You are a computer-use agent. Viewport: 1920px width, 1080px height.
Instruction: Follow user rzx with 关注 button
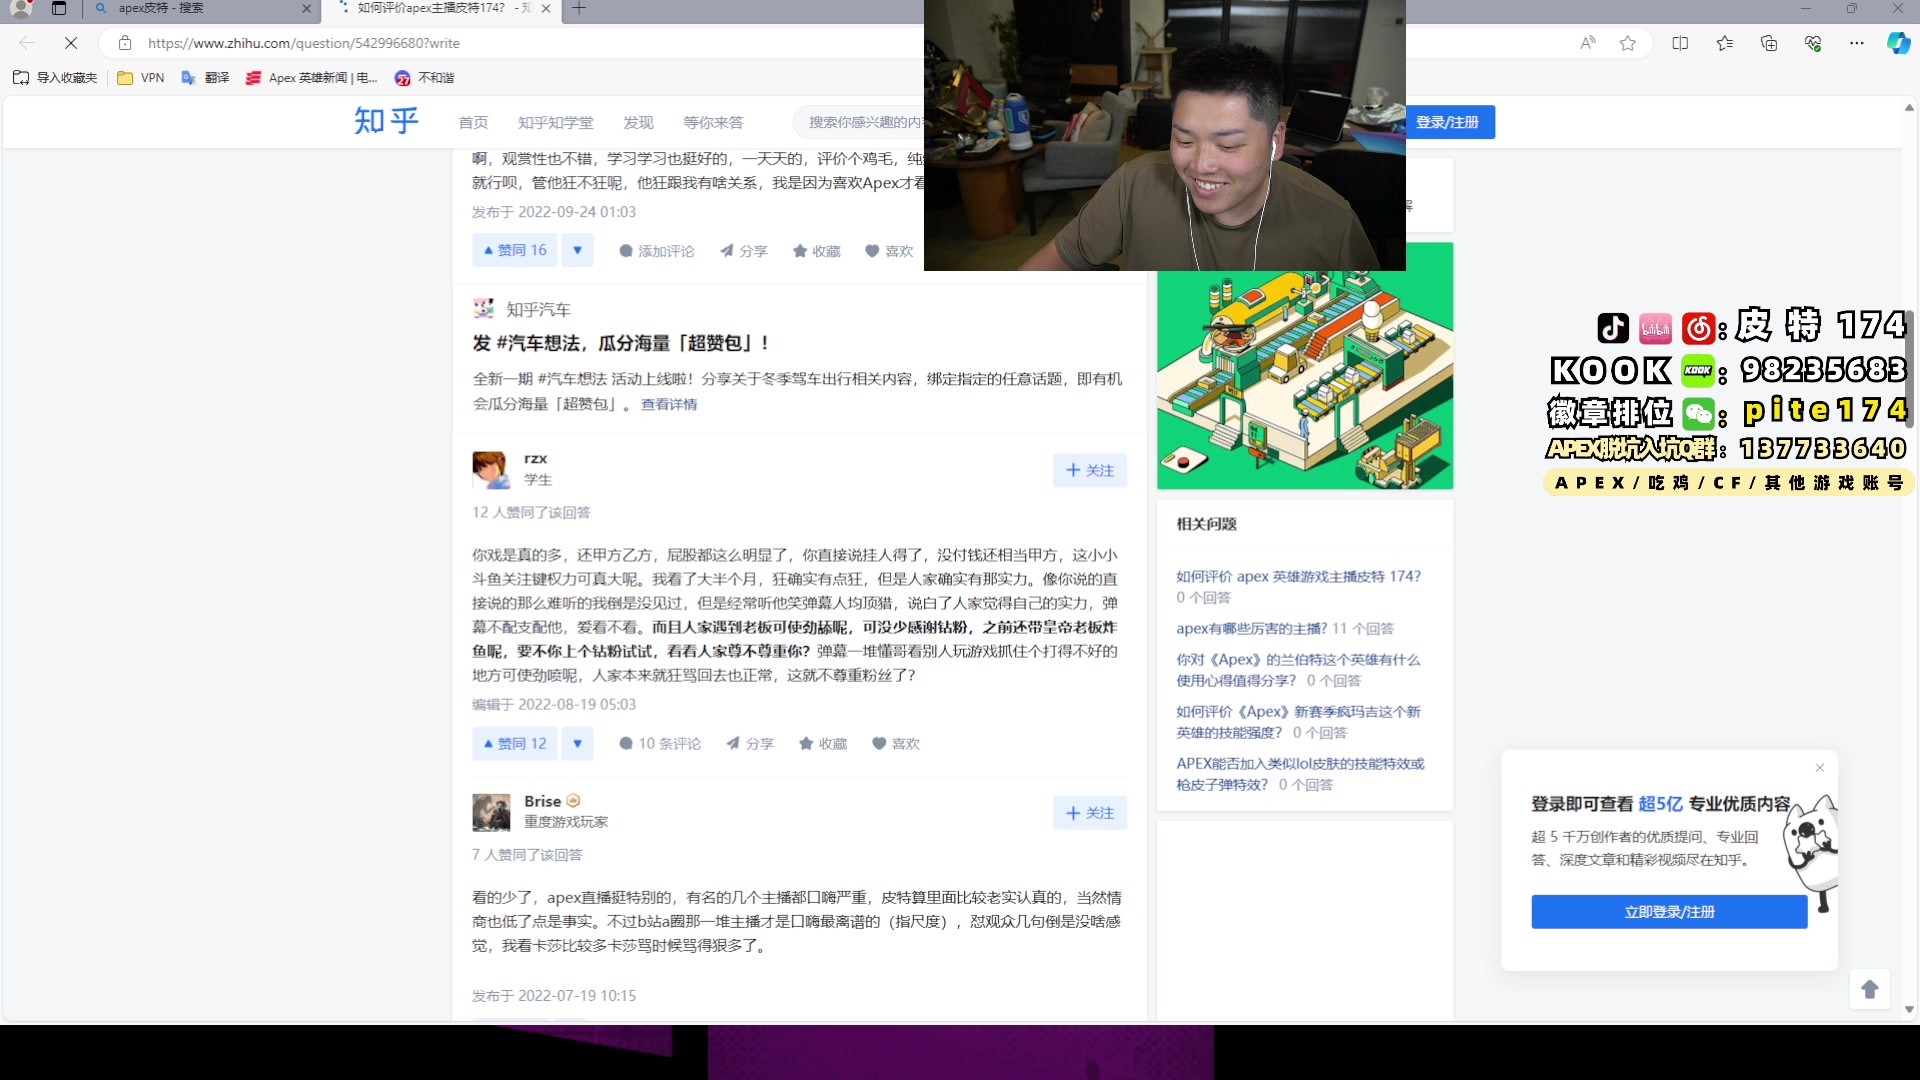[x=1089, y=470]
